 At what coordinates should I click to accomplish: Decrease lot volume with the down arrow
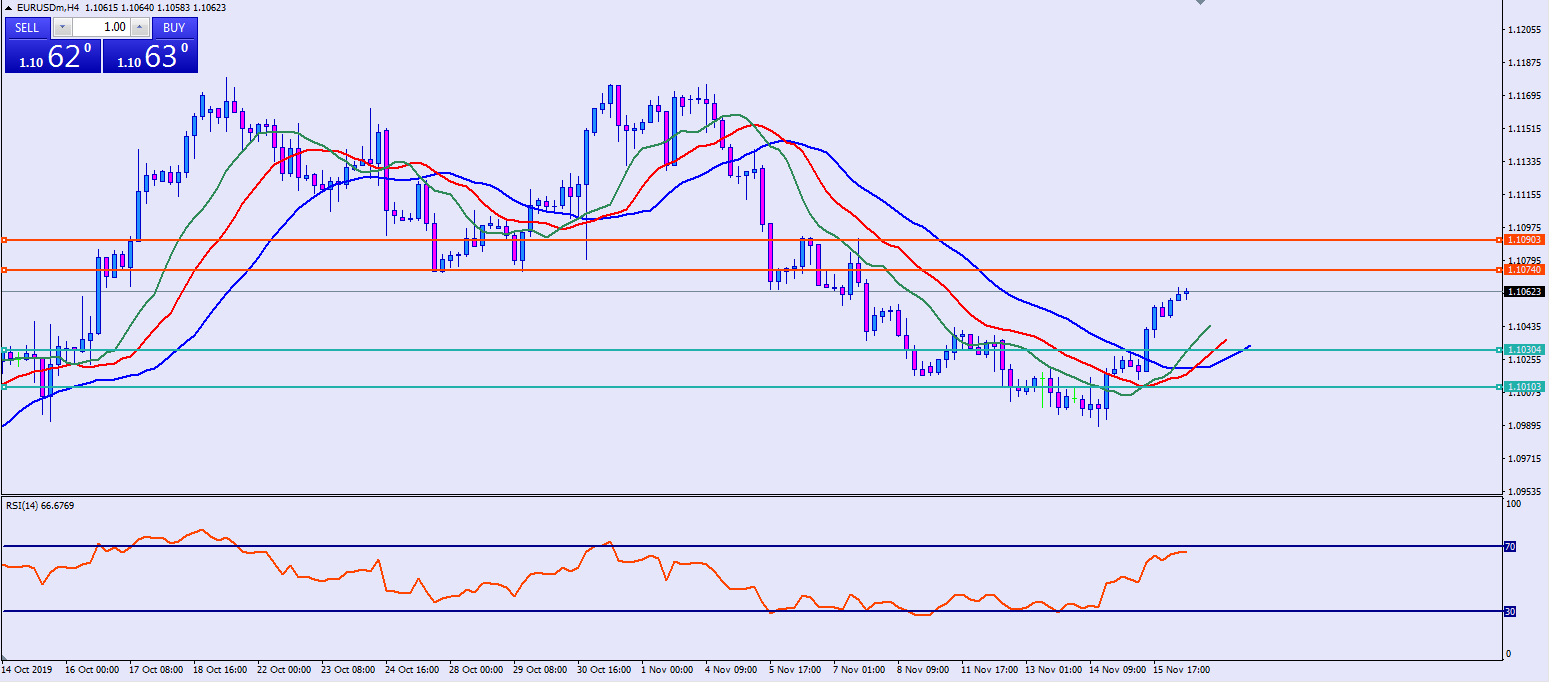tap(63, 28)
